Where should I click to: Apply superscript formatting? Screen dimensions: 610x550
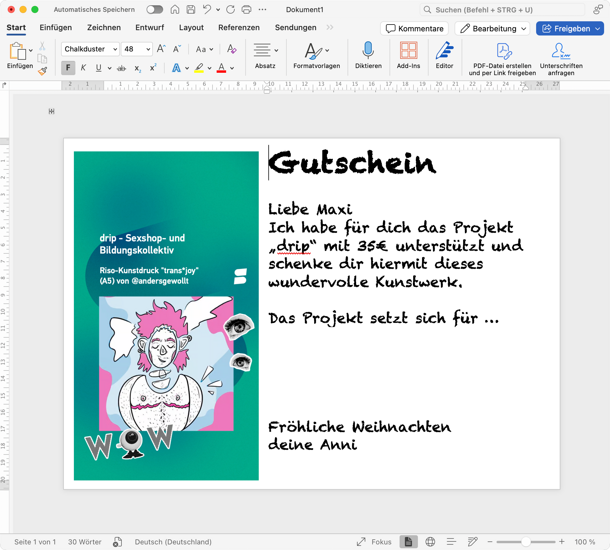pos(153,68)
